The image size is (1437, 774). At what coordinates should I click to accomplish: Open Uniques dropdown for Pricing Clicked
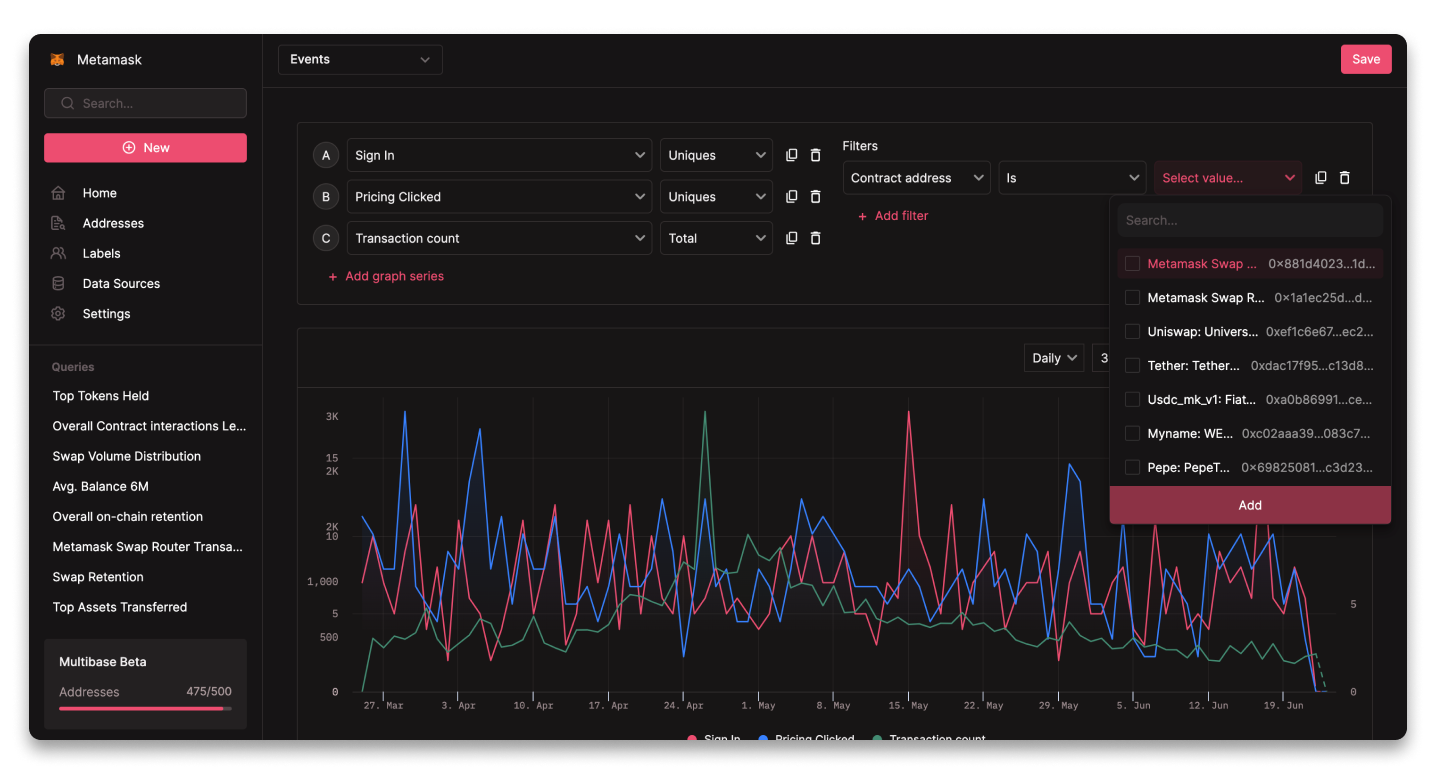716,197
